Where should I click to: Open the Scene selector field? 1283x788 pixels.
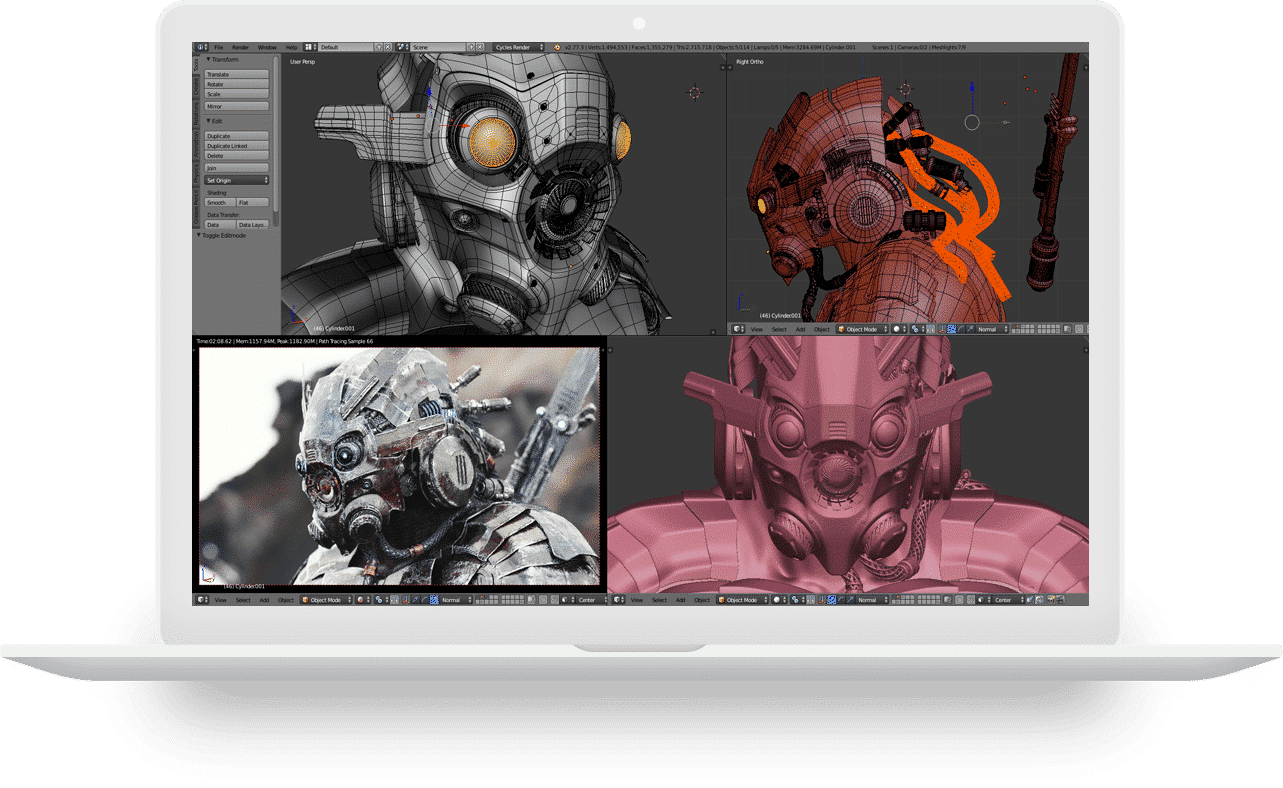(438, 47)
